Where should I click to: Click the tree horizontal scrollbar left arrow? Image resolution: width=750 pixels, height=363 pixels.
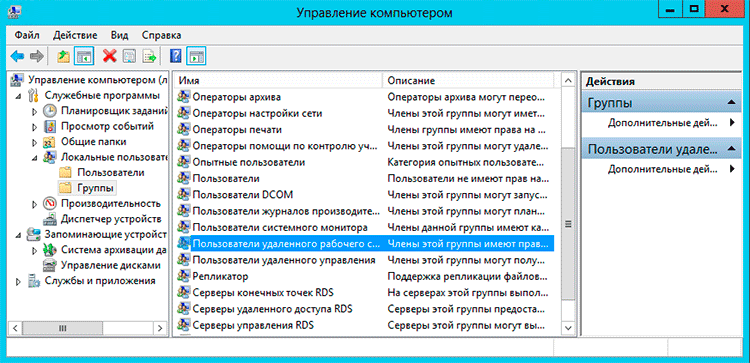15,328
